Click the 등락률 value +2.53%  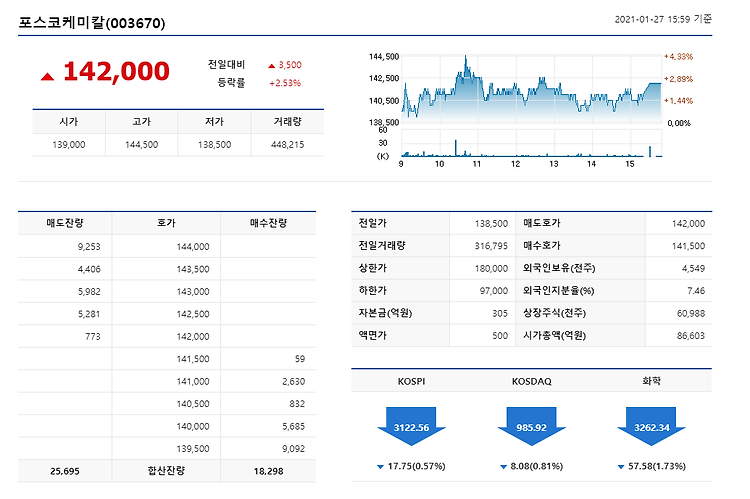click(285, 83)
